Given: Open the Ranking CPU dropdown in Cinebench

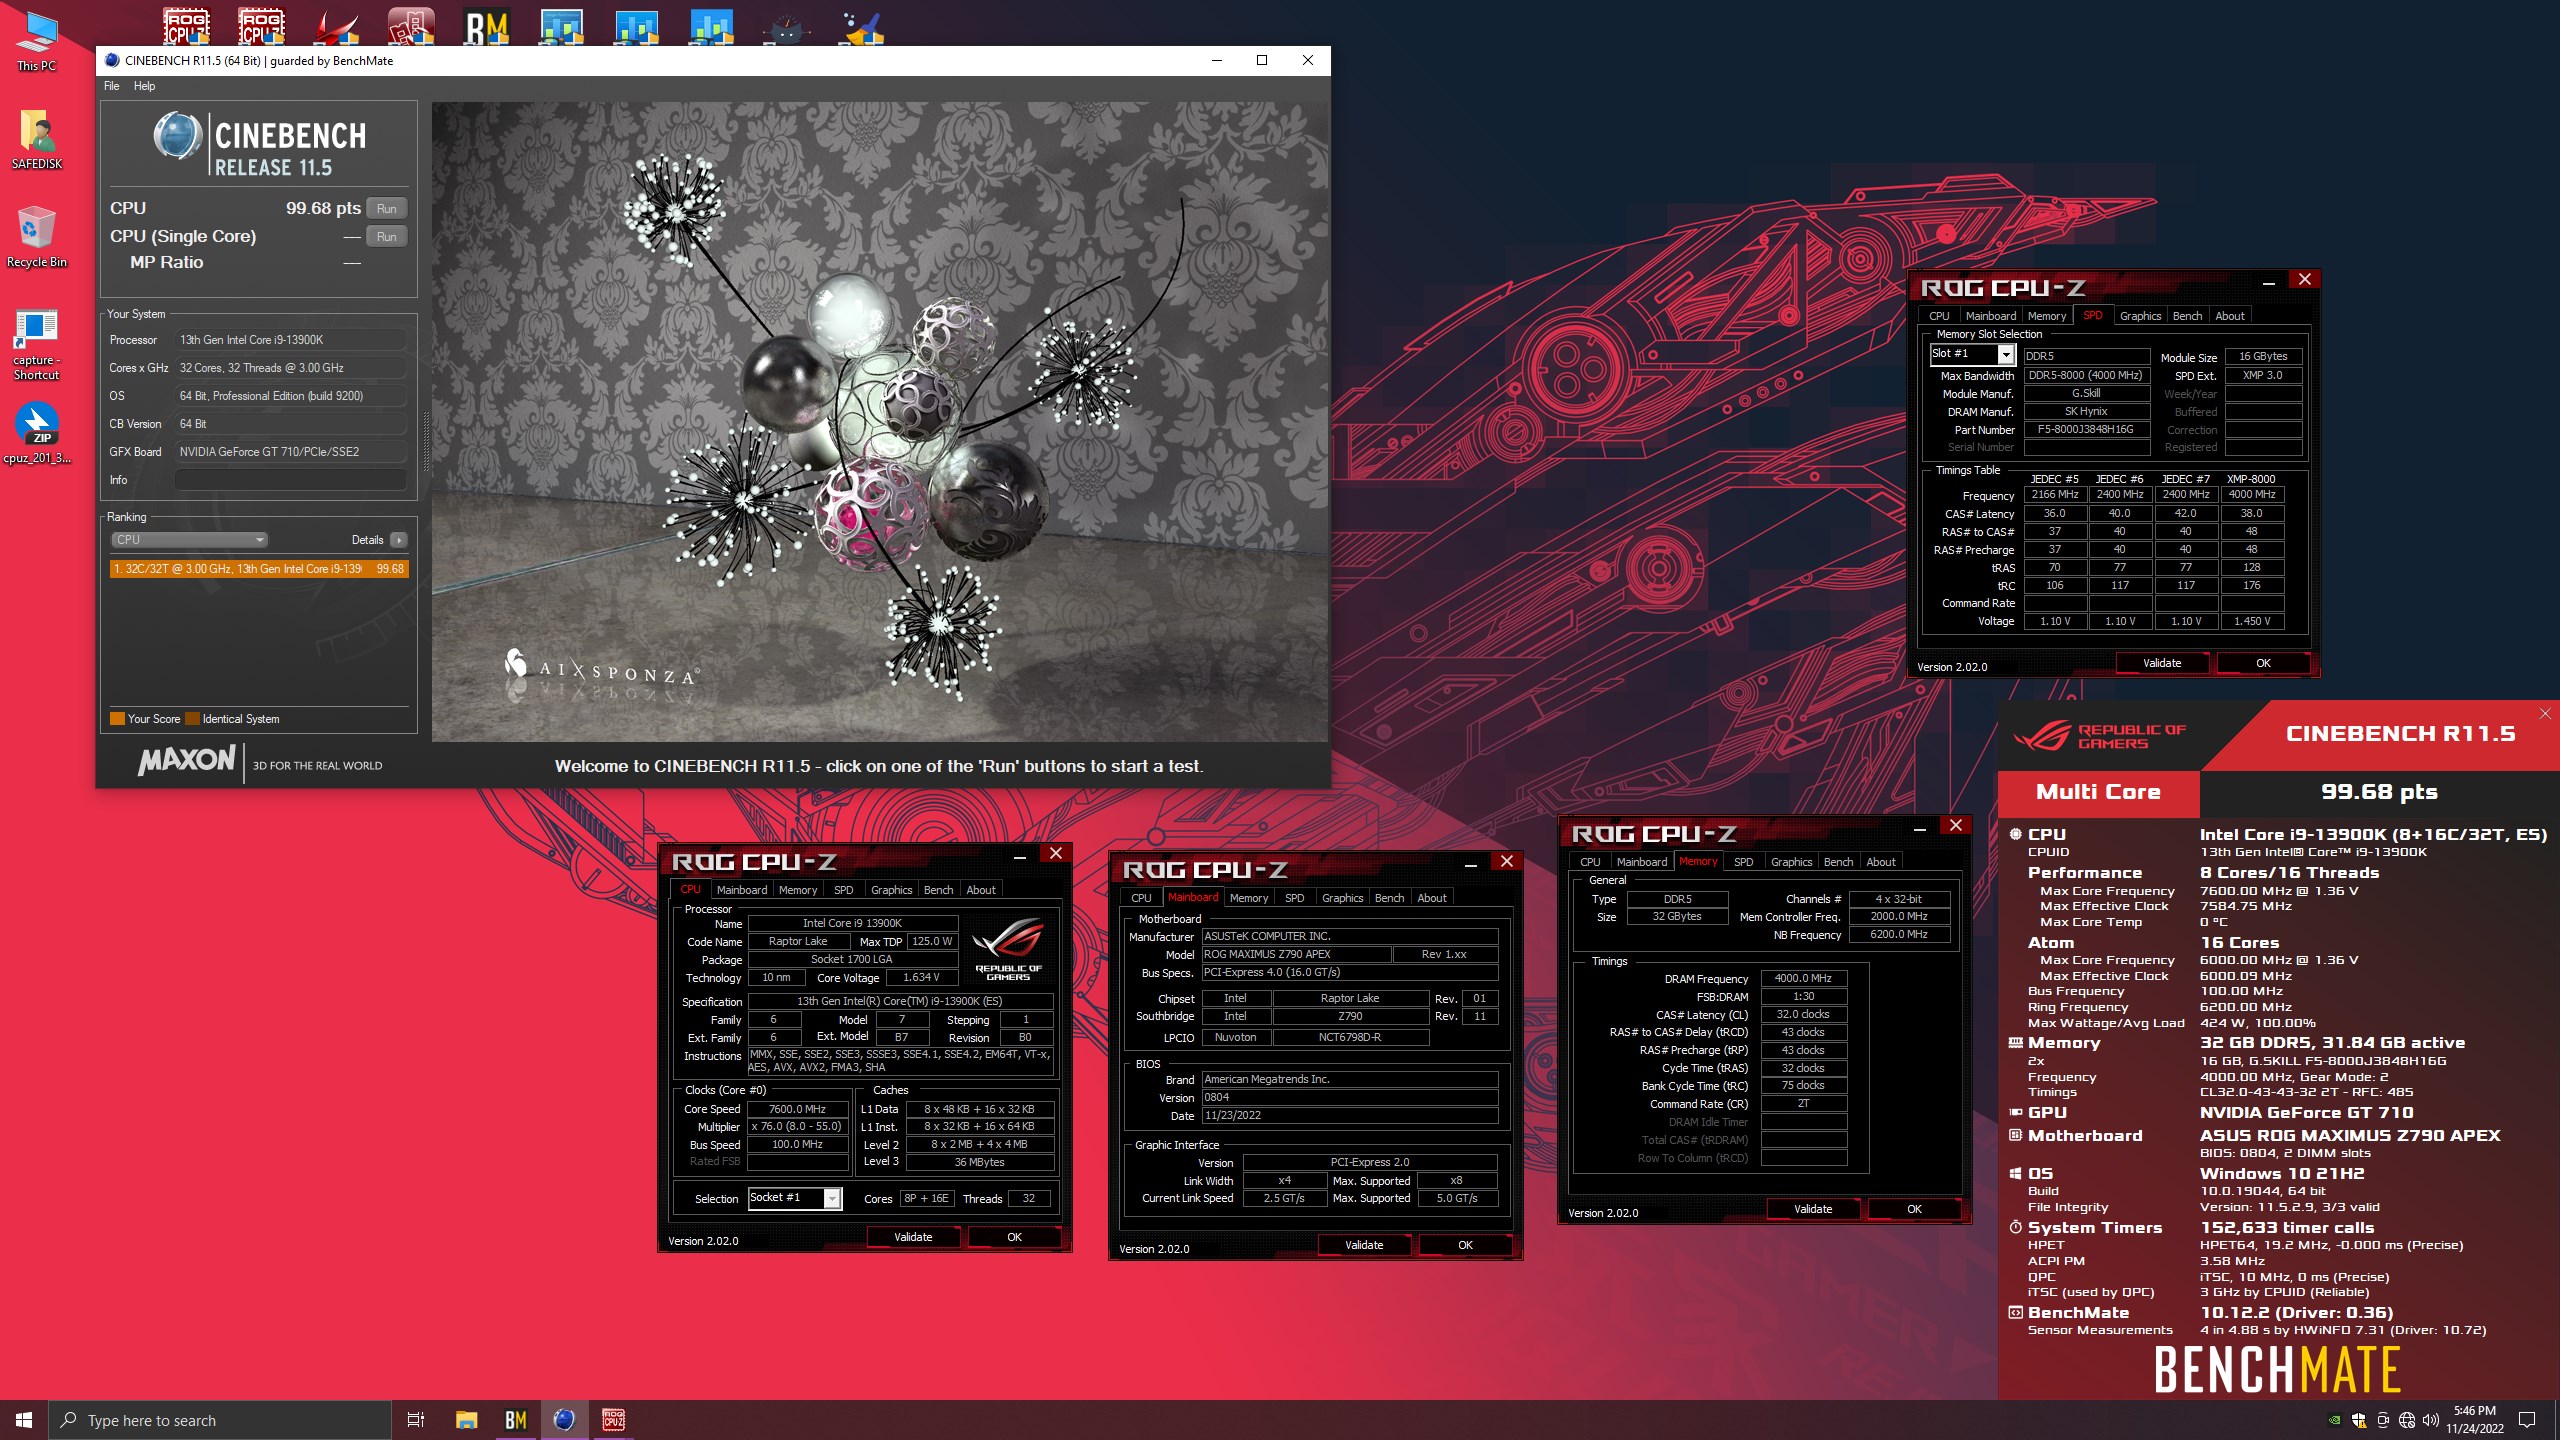Looking at the screenshot, I should coord(189,540).
